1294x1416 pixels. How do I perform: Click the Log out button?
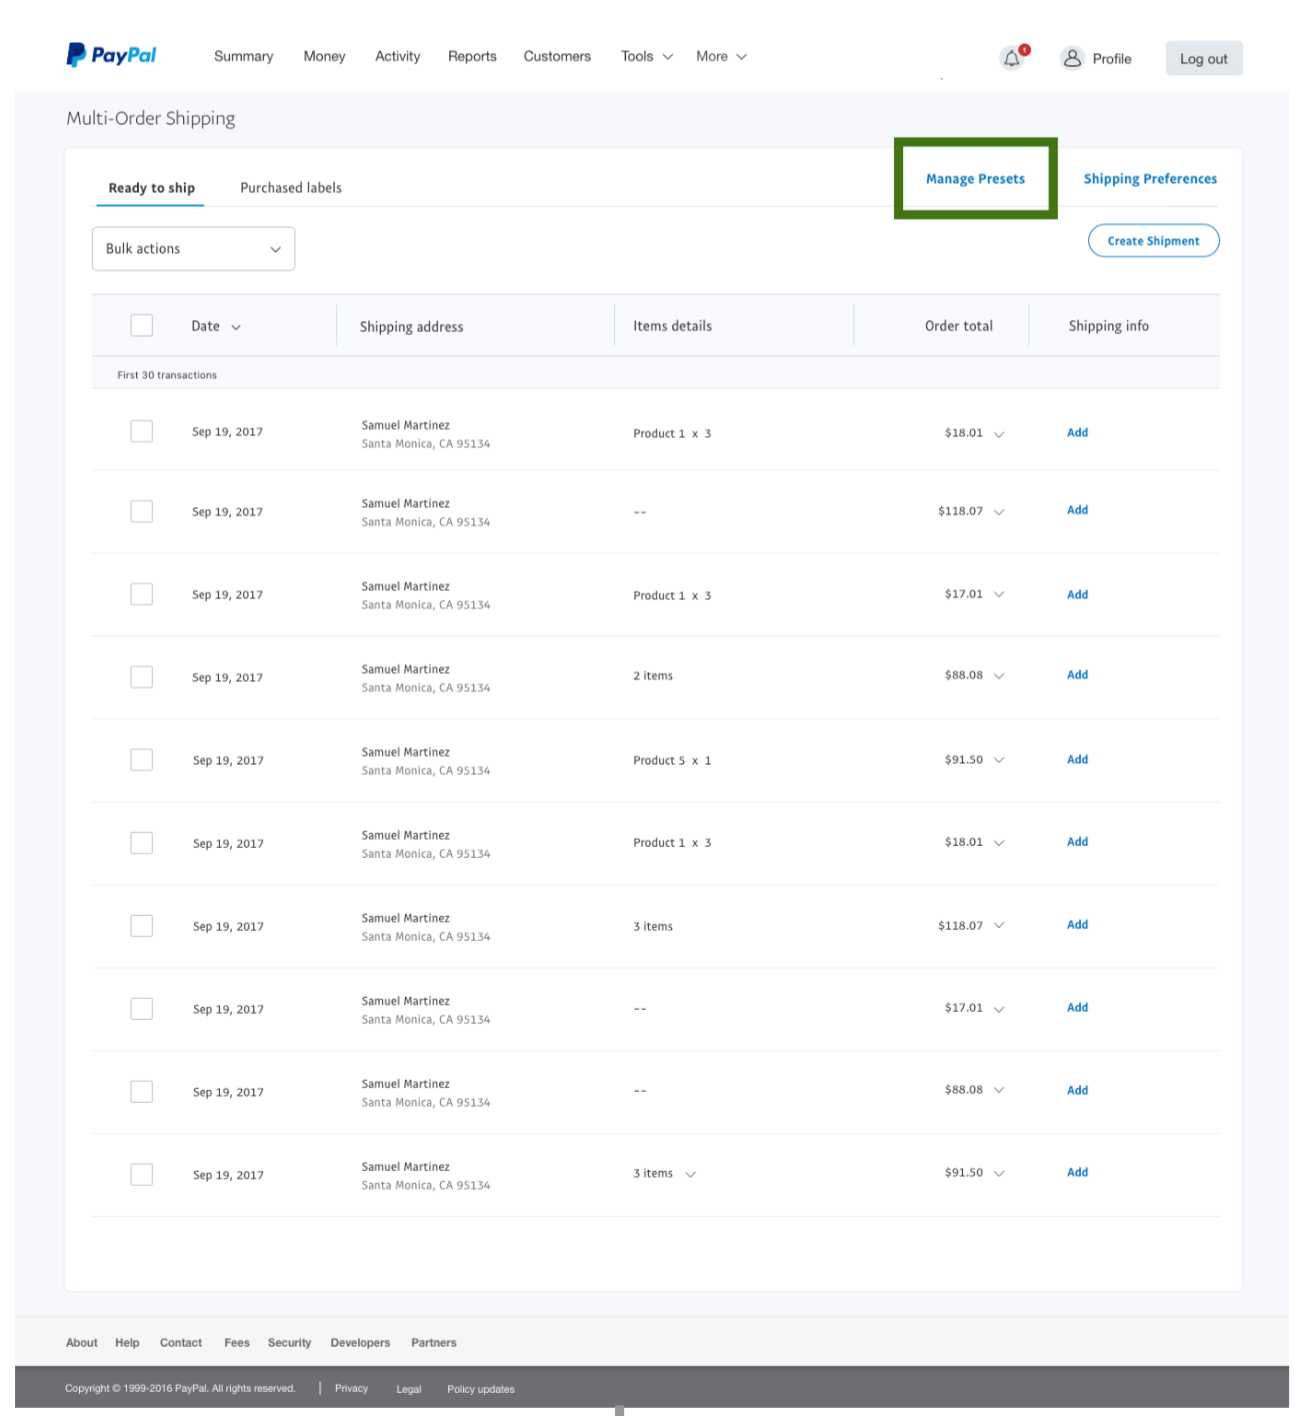(x=1203, y=59)
